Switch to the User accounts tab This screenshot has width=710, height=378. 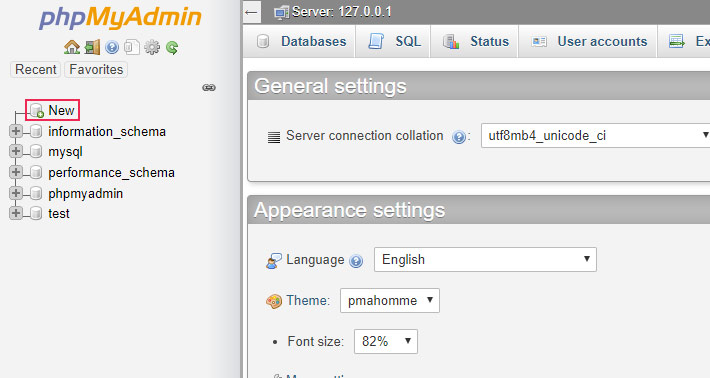(588, 42)
